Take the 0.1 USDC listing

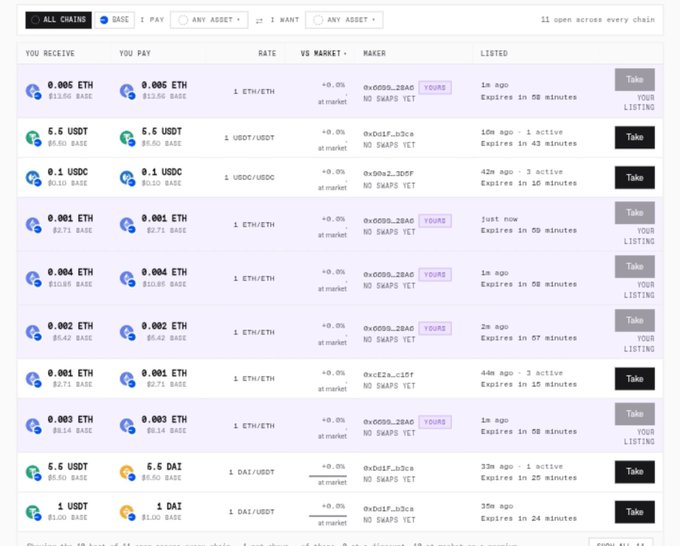tap(634, 177)
